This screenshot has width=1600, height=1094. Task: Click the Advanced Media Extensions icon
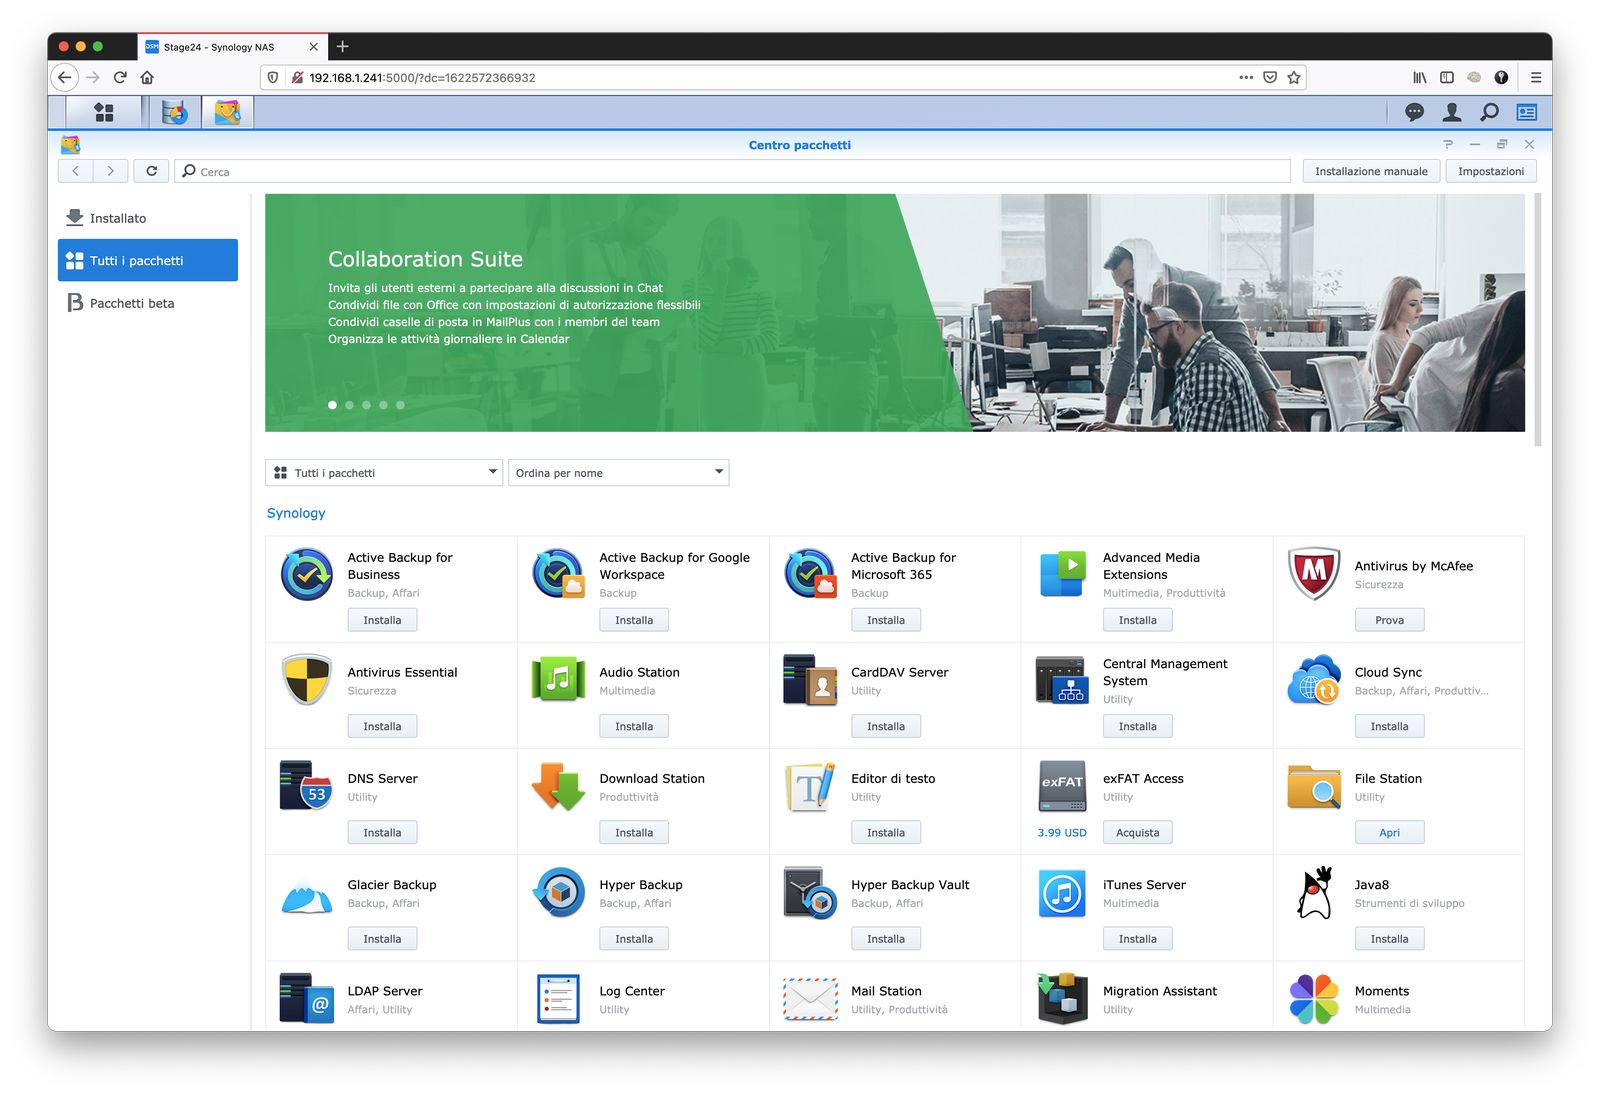pyautogui.click(x=1062, y=574)
